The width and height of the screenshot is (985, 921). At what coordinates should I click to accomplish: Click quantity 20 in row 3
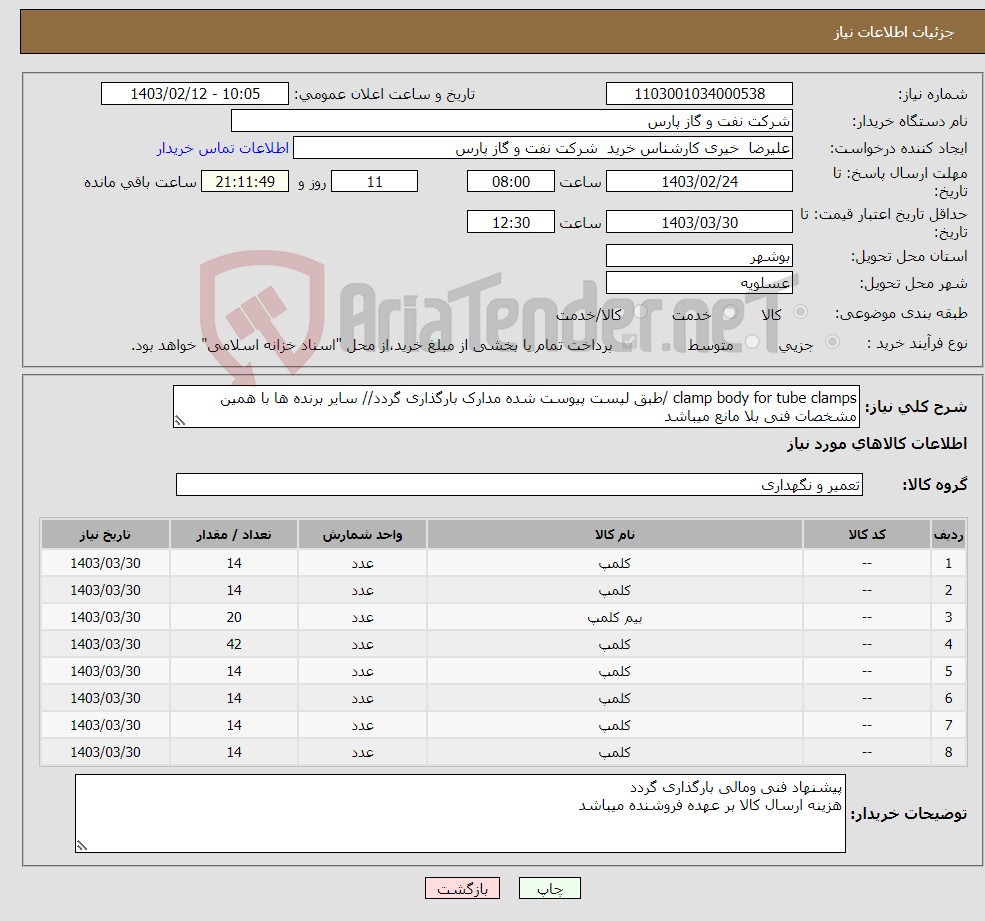pyautogui.click(x=234, y=618)
